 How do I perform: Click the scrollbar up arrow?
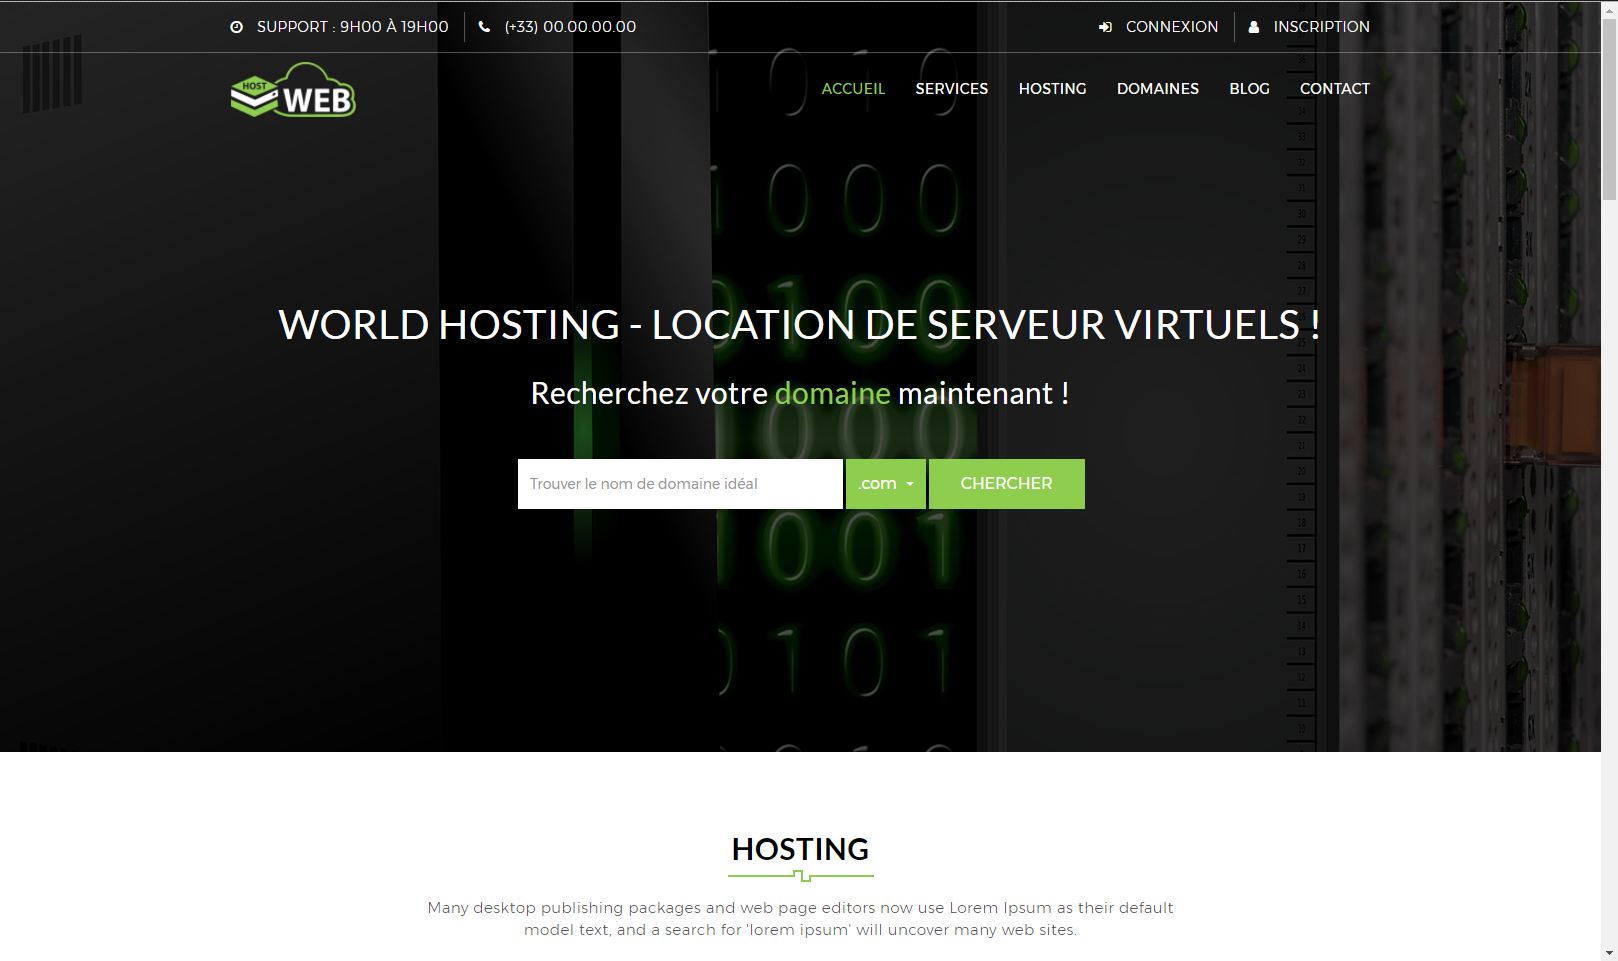(1609, 9)
